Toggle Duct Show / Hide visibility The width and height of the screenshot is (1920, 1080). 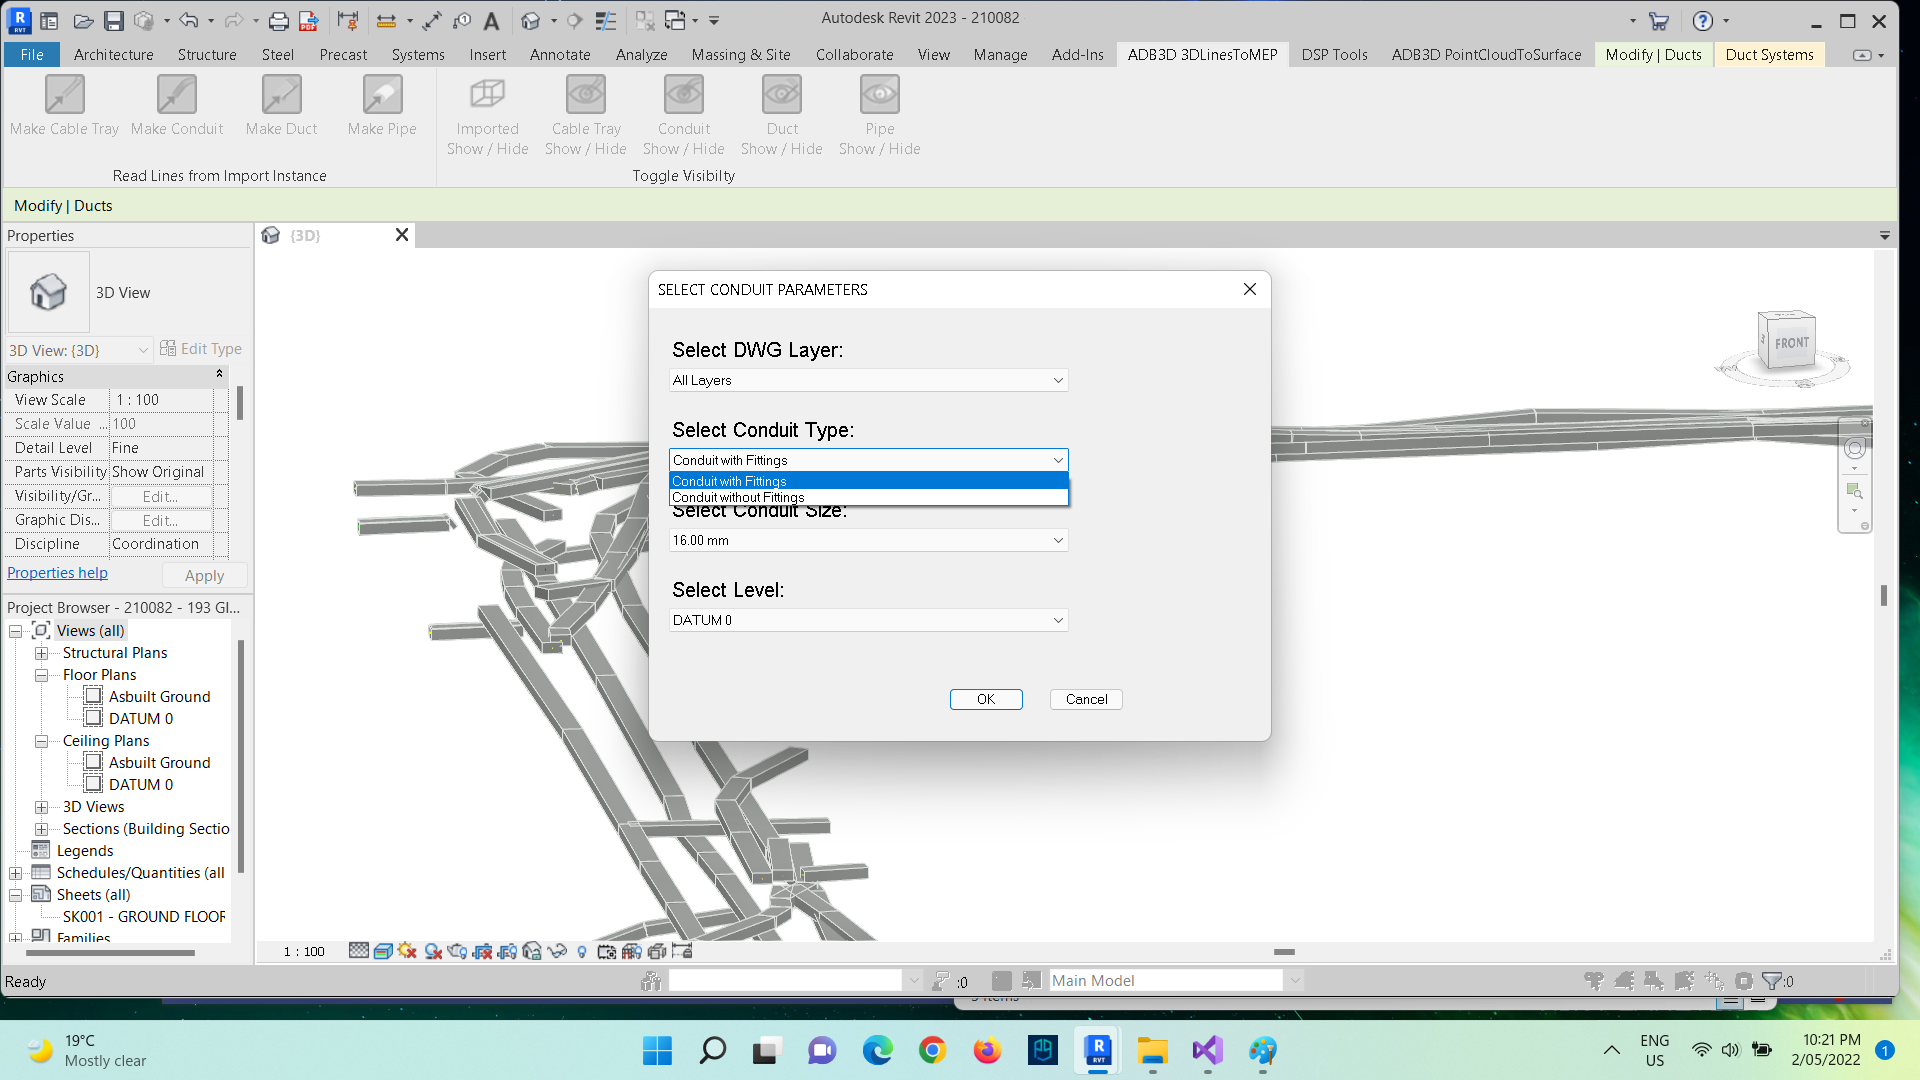click(782, 96)
